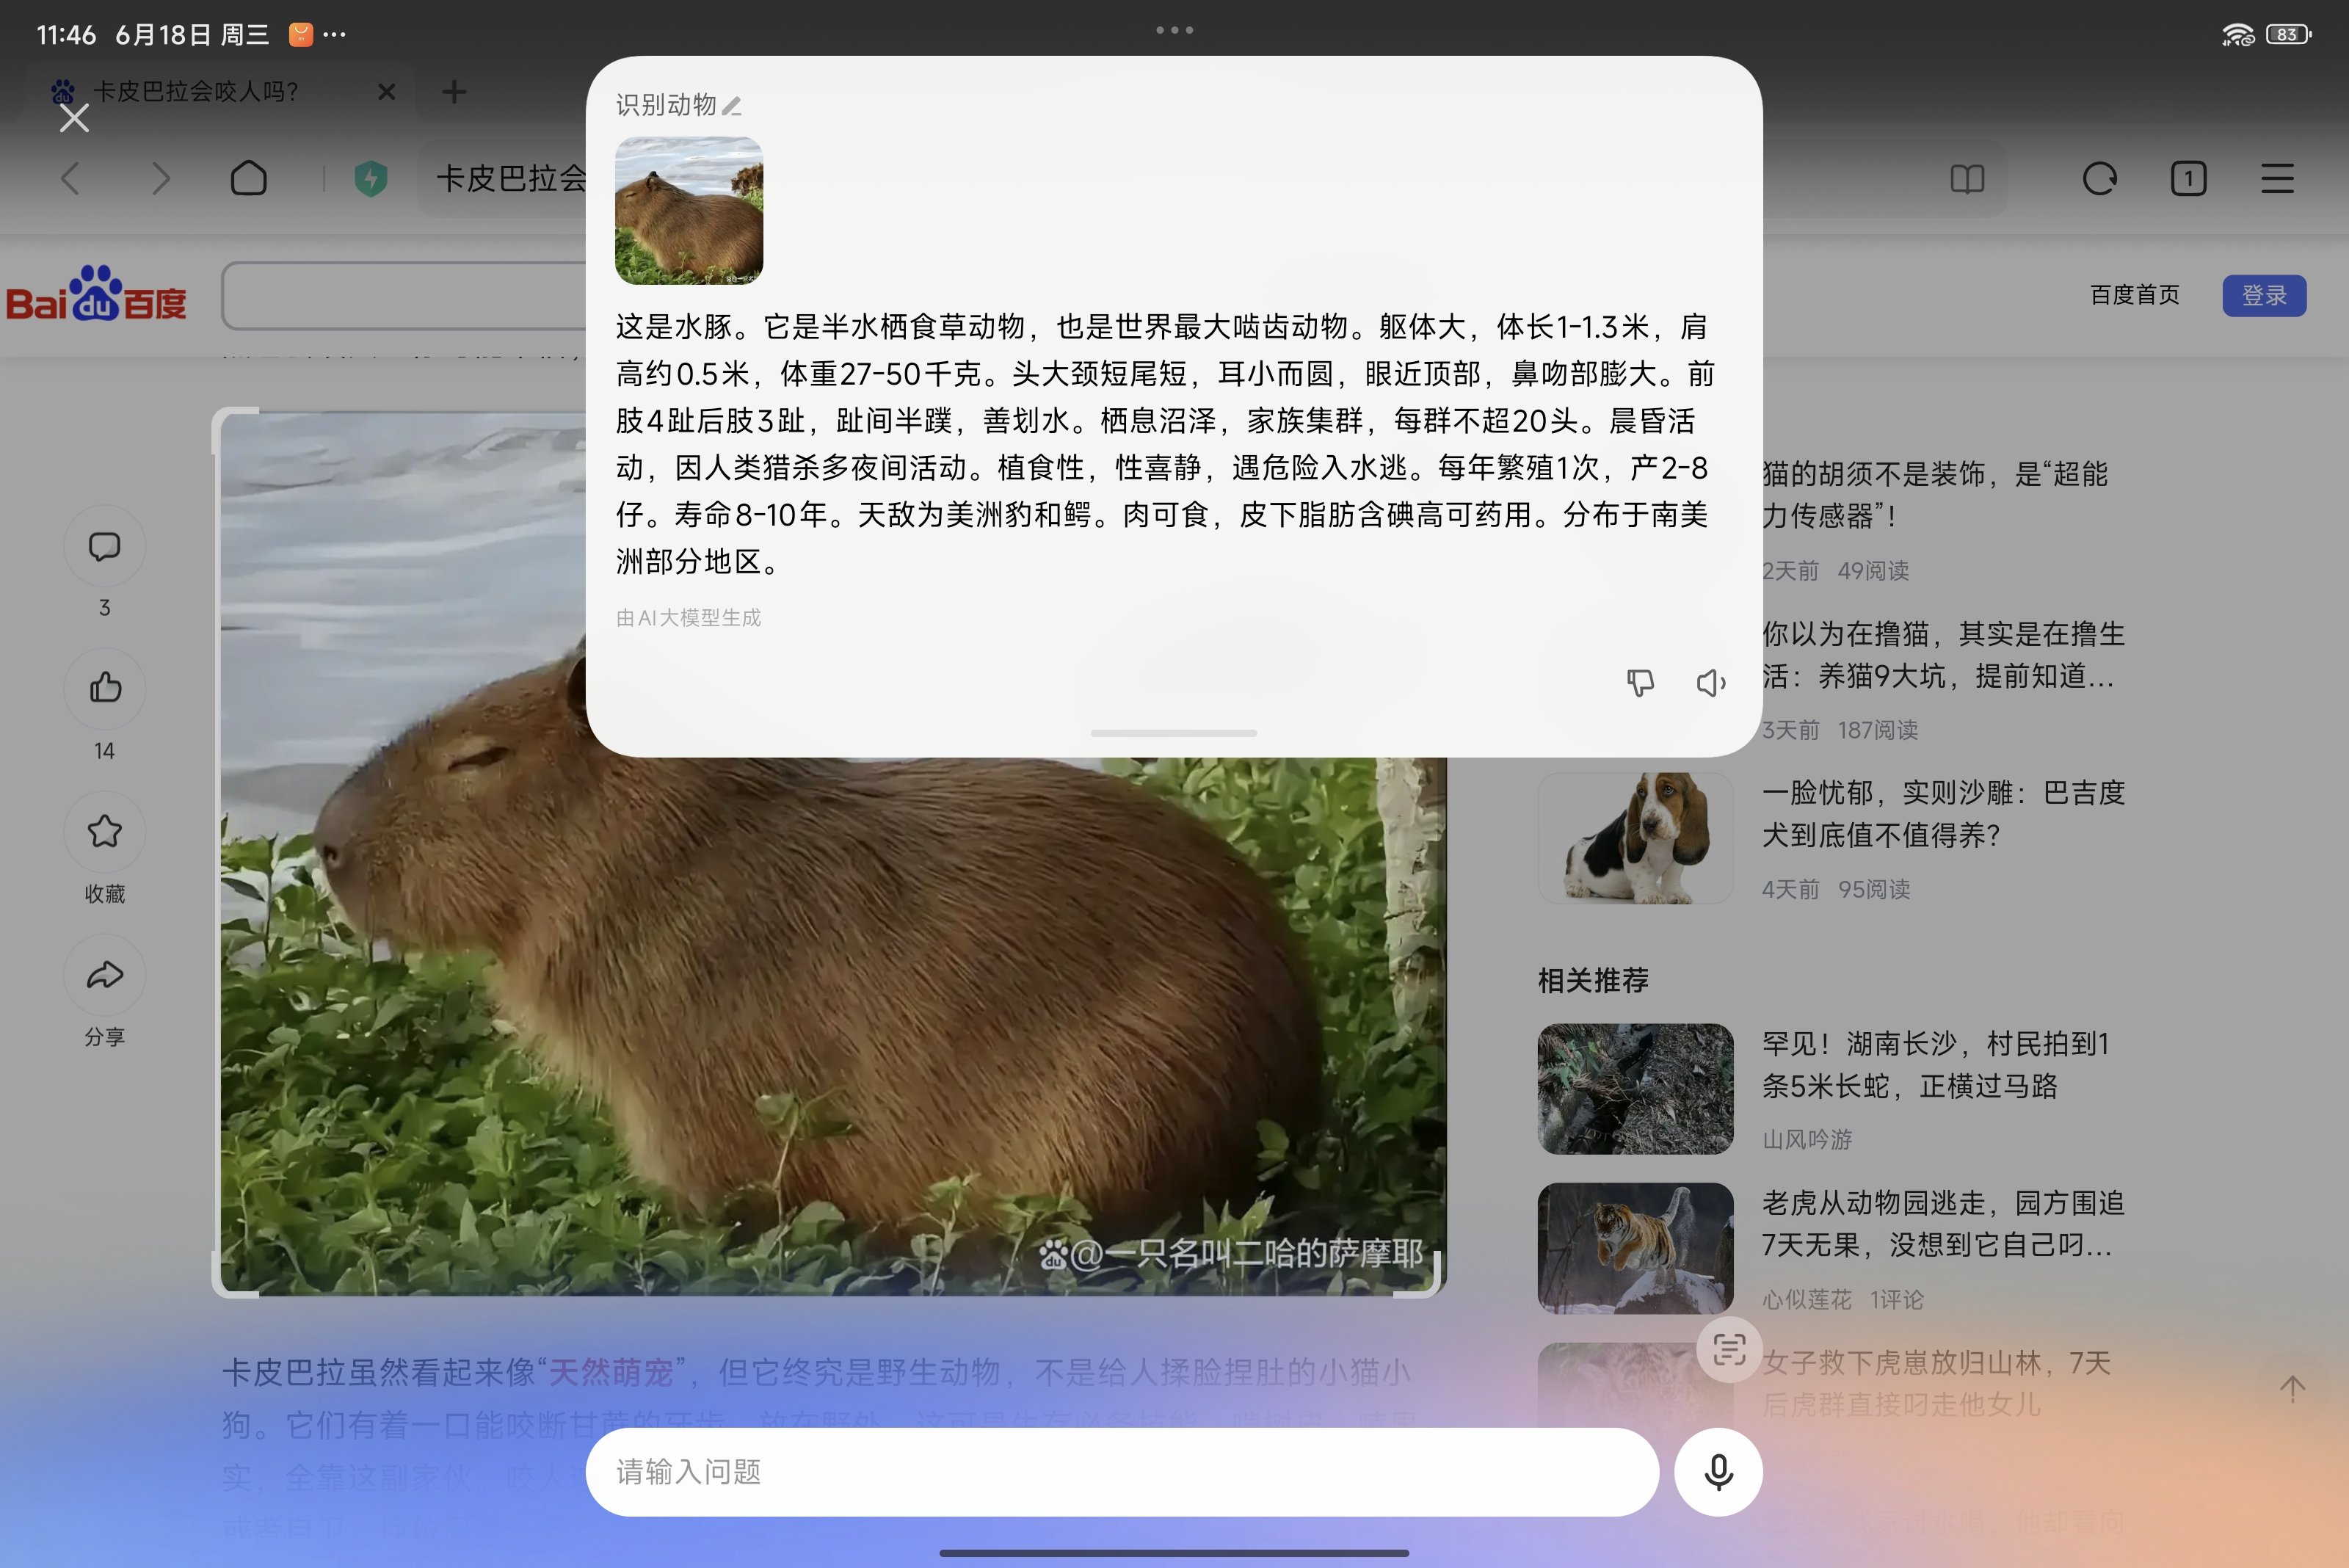Like the article with thumbs-up icon
2349x1568 pixels.
pyautogui.click(x=105, y=688)
